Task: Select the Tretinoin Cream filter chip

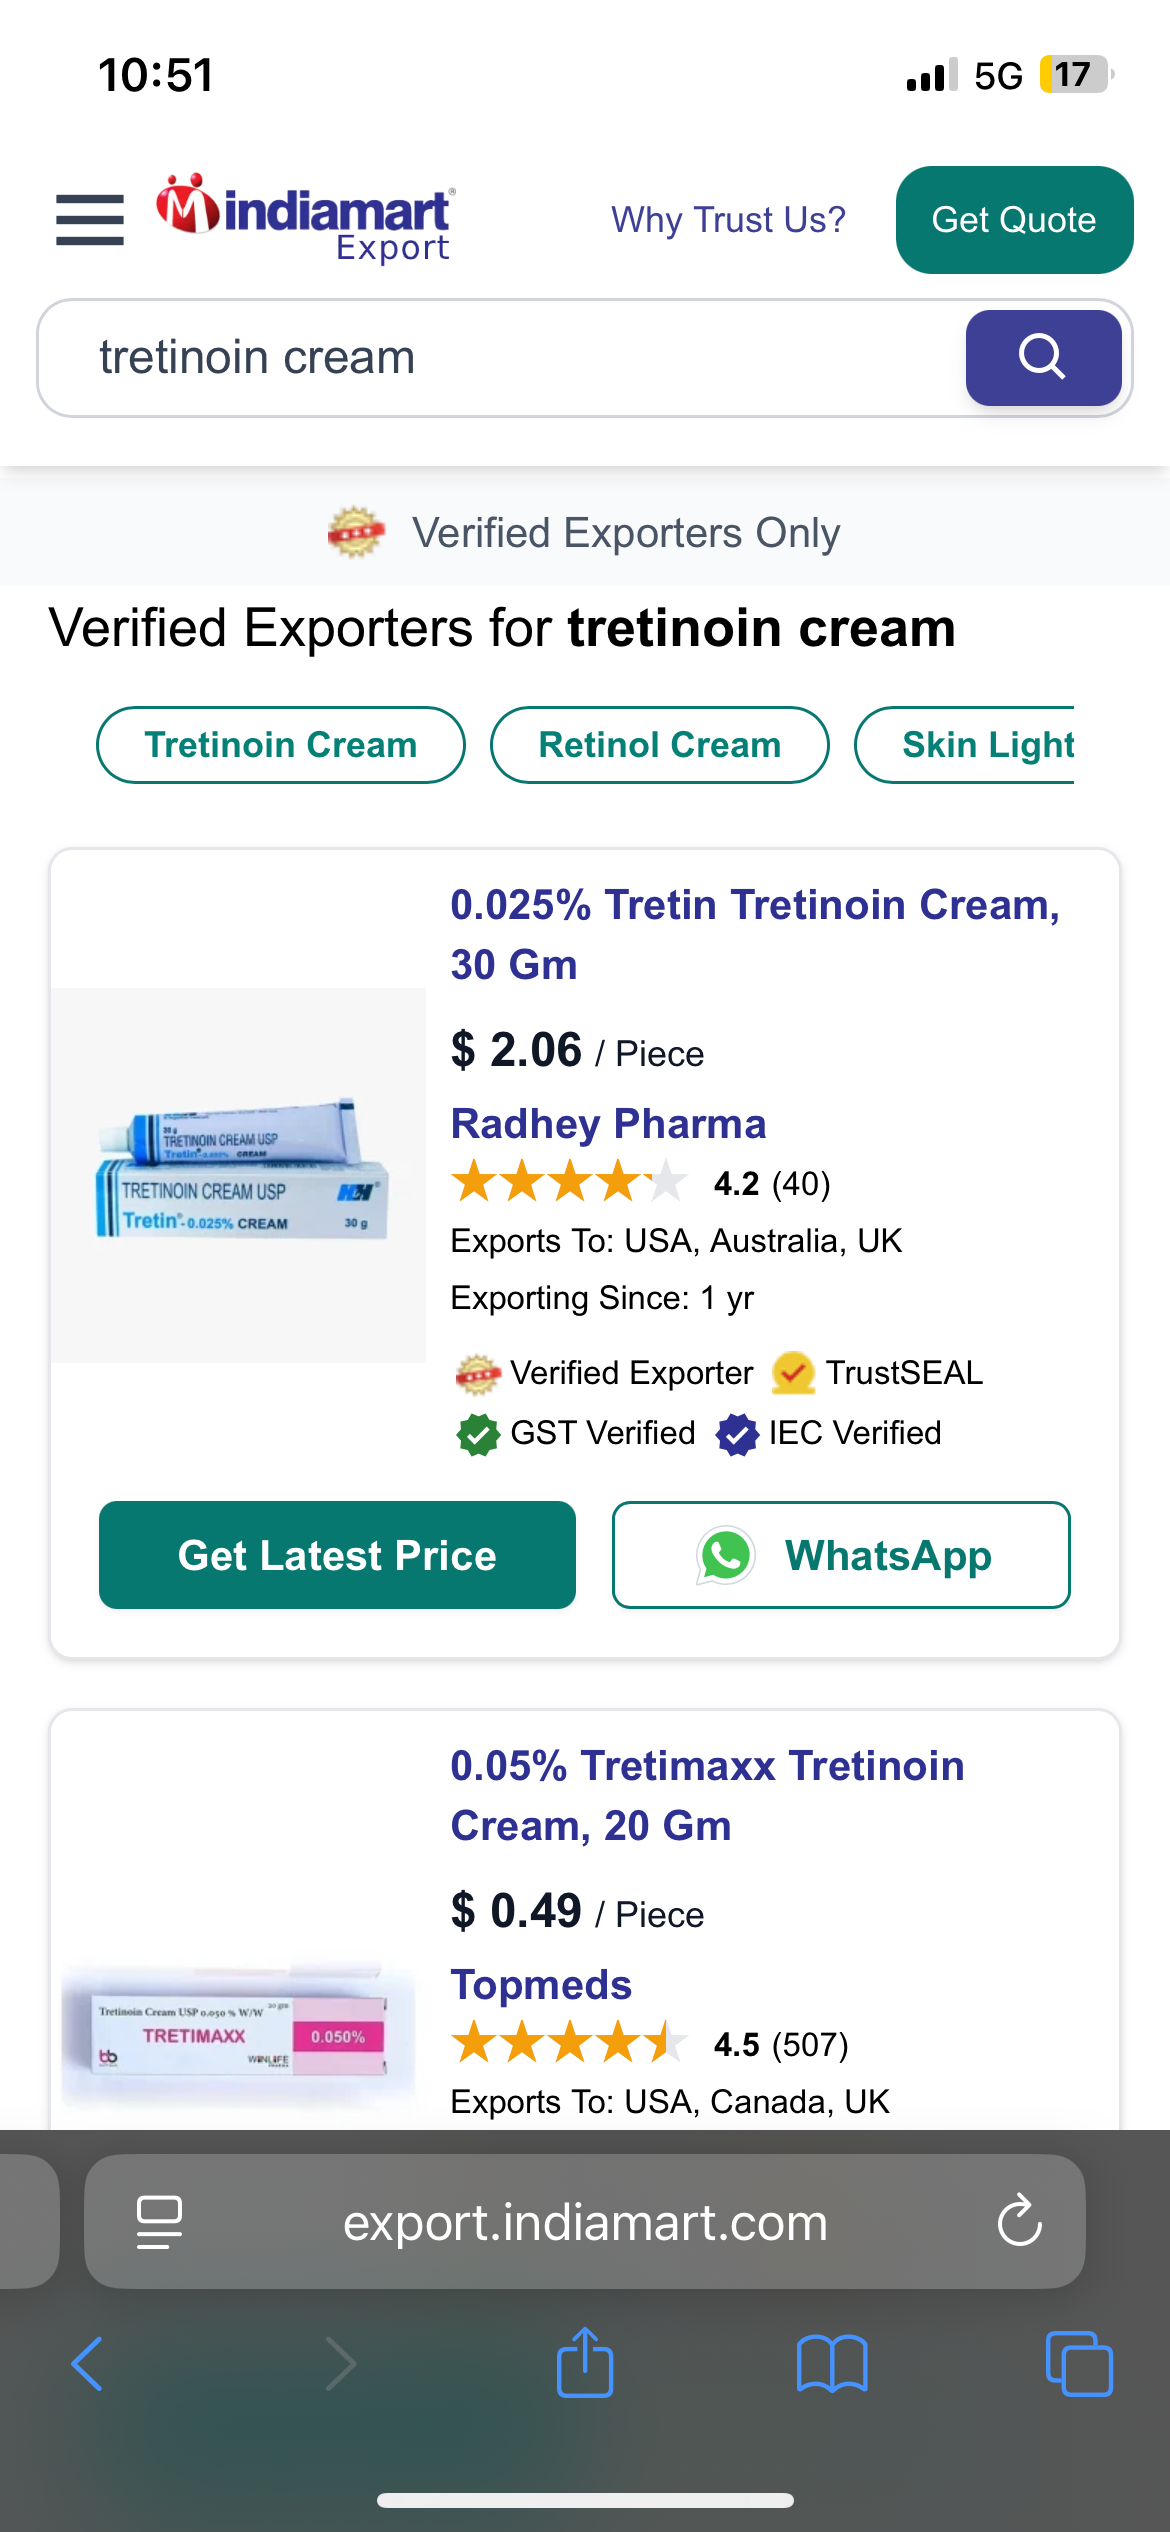Action: pyautogui.click(x=281, y=745)
